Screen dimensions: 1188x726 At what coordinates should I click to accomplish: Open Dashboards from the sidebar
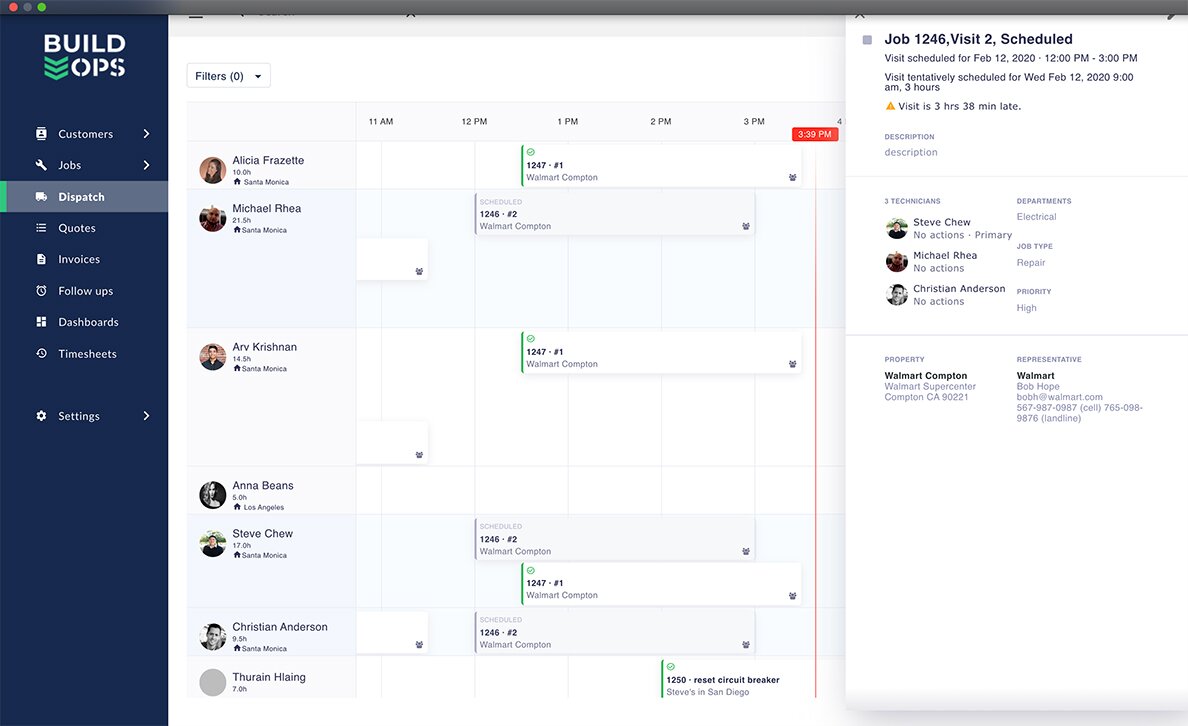84,321
